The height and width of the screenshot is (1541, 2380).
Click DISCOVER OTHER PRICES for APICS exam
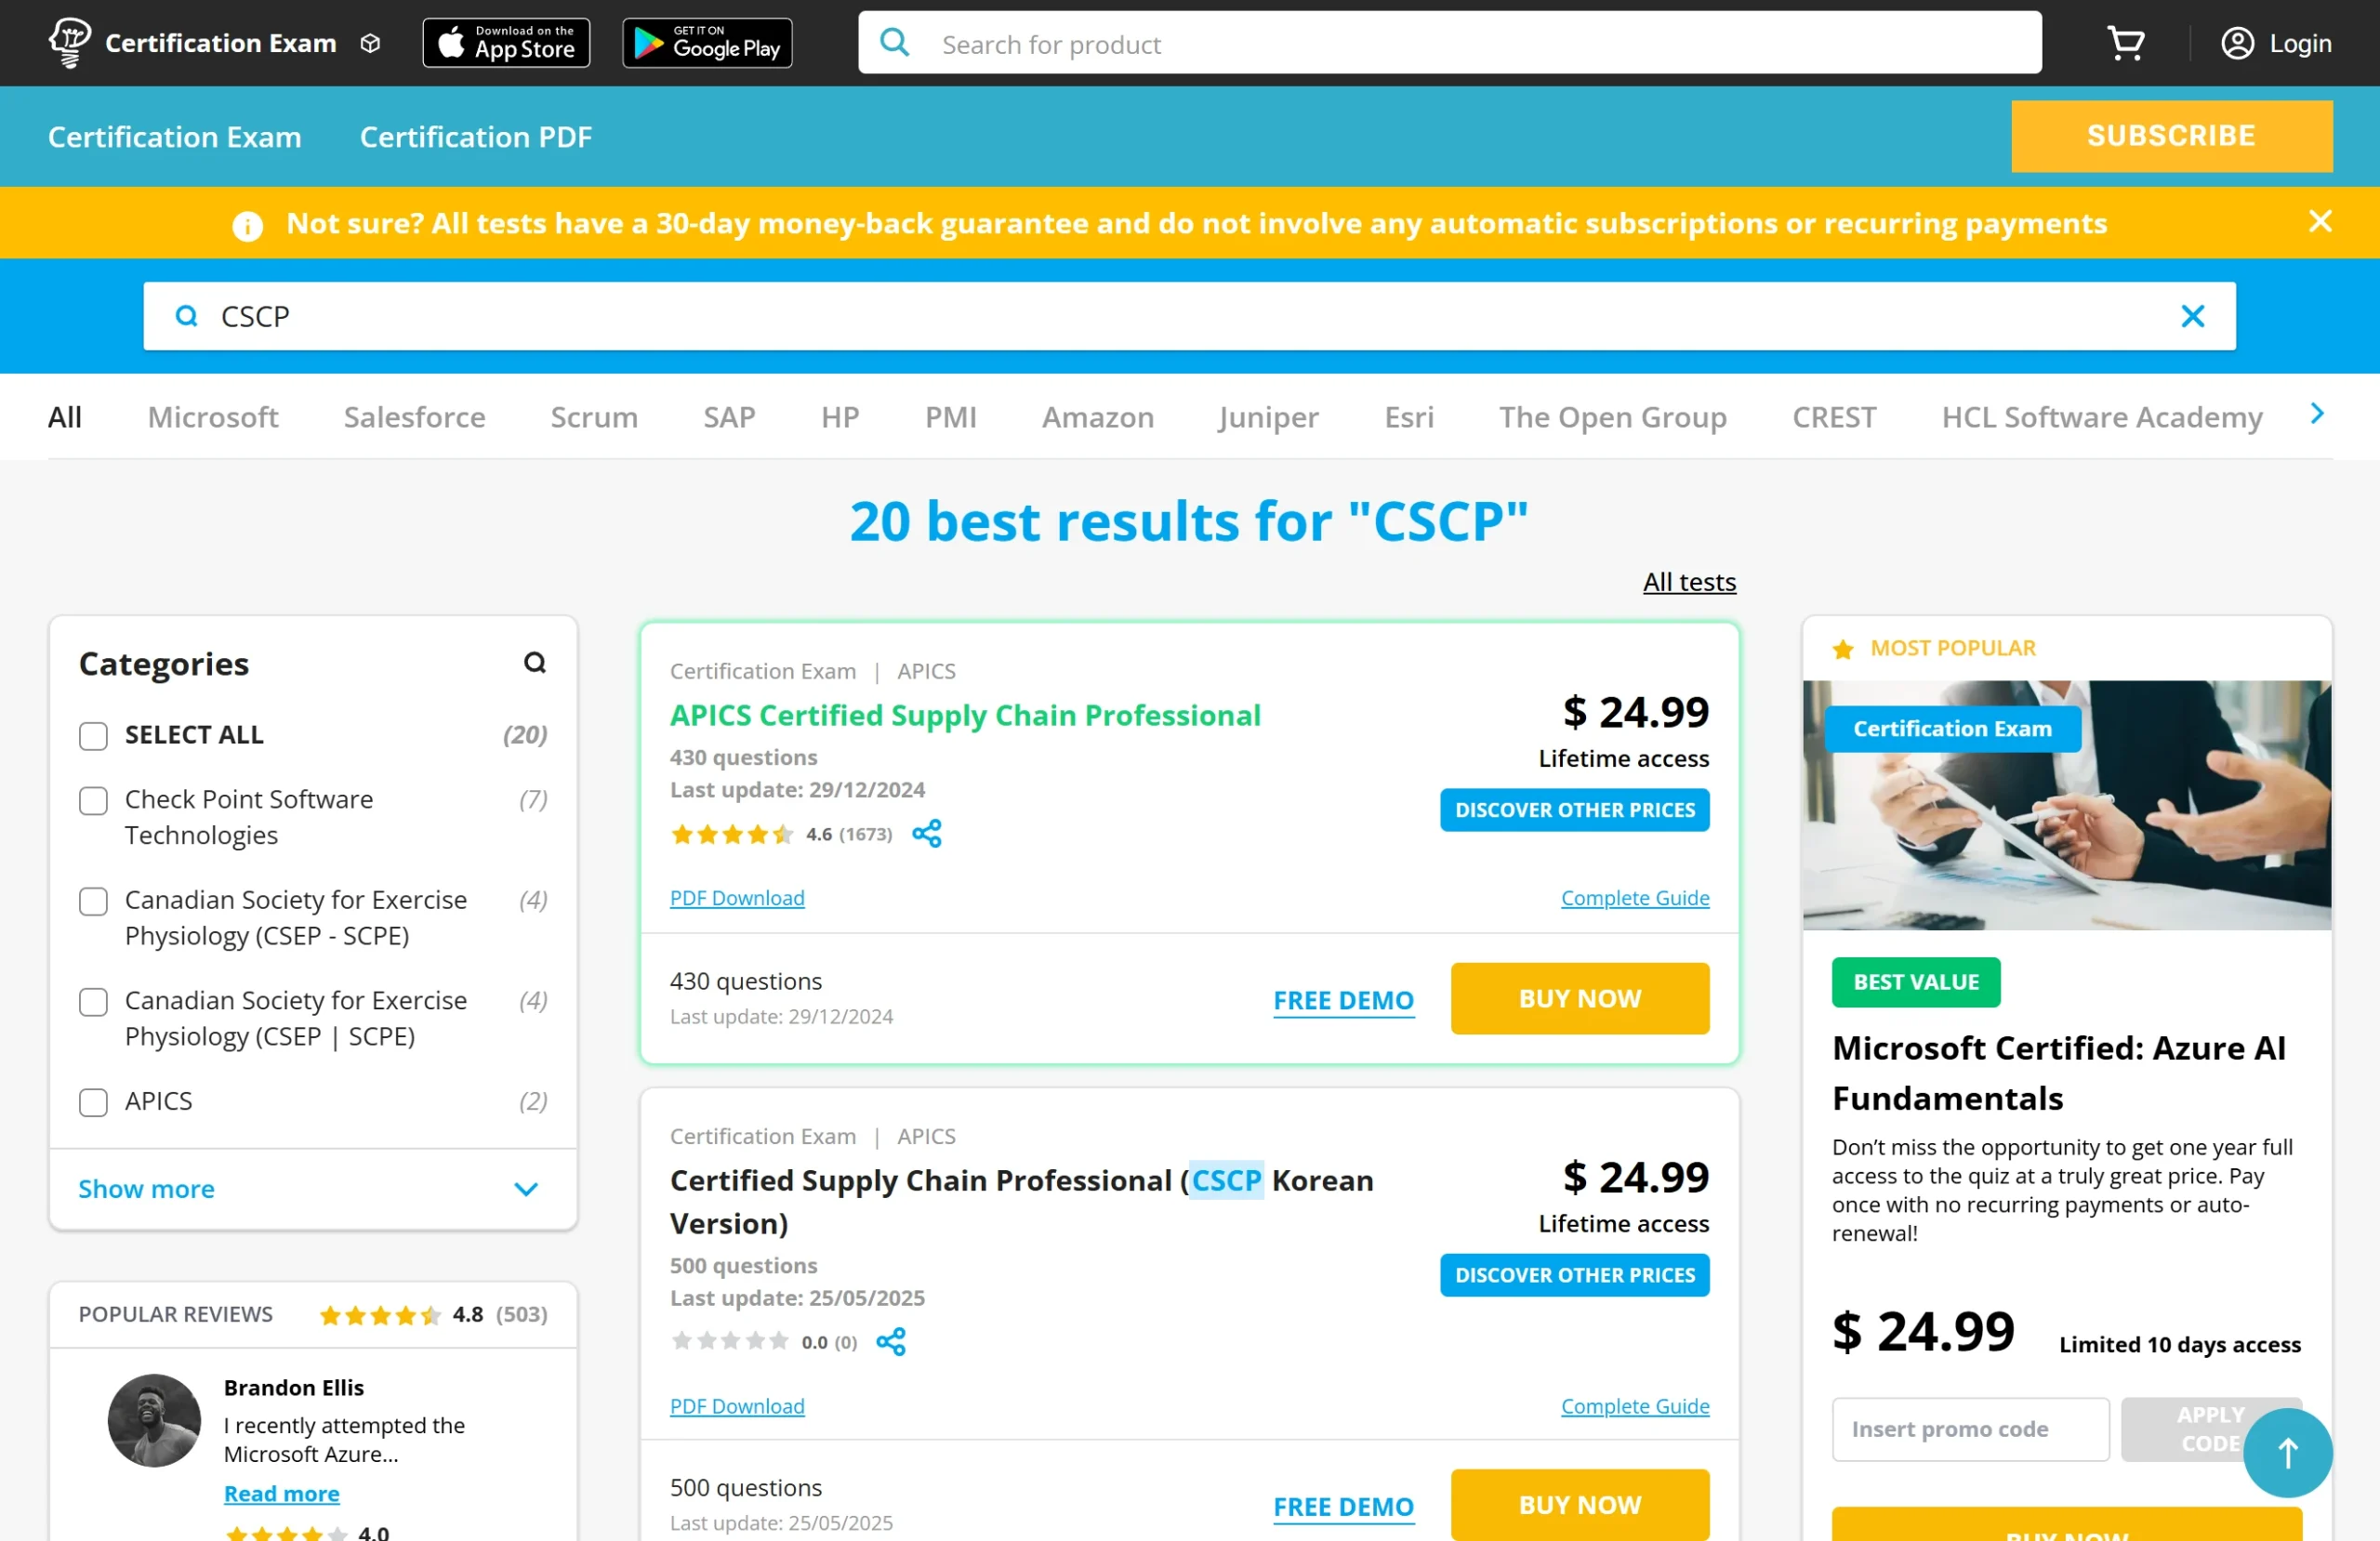pyautogui.click(x=1575, y=809)
